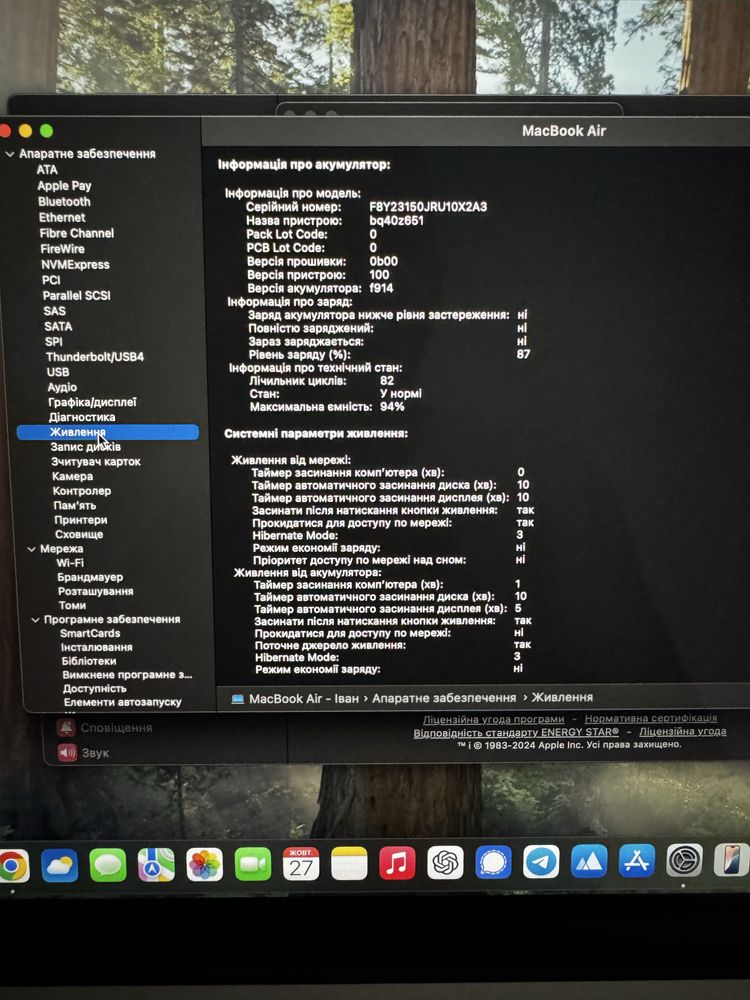Screen dimensions: 750x1000
Task: Select Елементи автозапуску in the sidebar
Action: click(x=122, y=702)
